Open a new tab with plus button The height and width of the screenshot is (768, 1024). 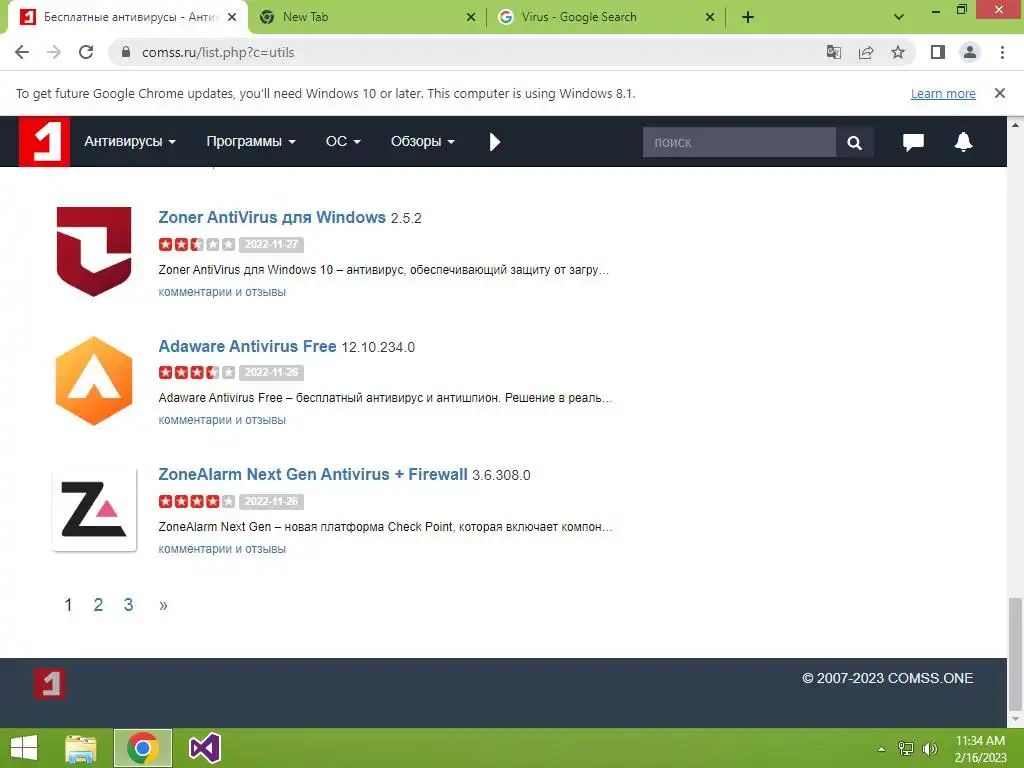748,18
